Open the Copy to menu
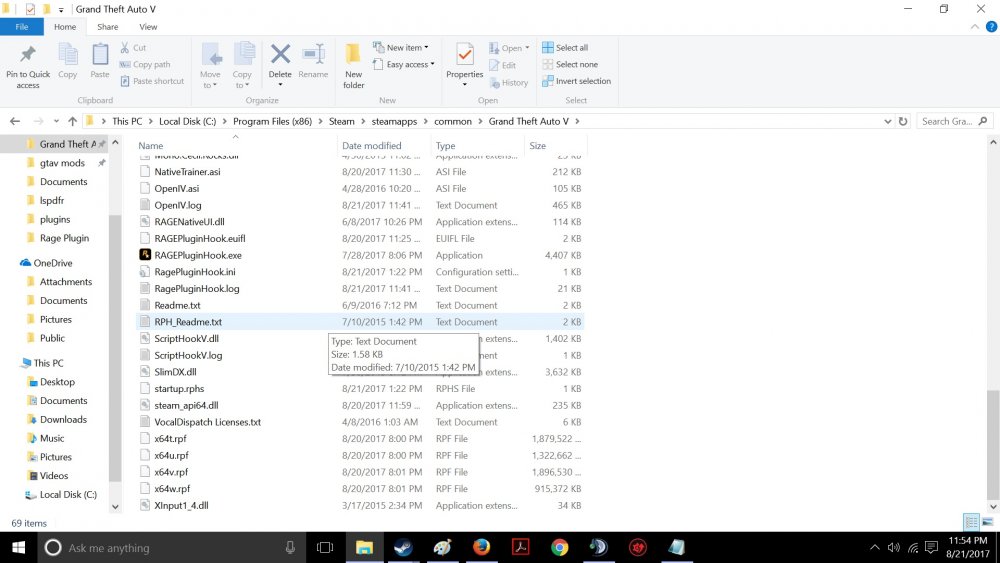Screen dimensions: 1000x563 tap(242, 66)
